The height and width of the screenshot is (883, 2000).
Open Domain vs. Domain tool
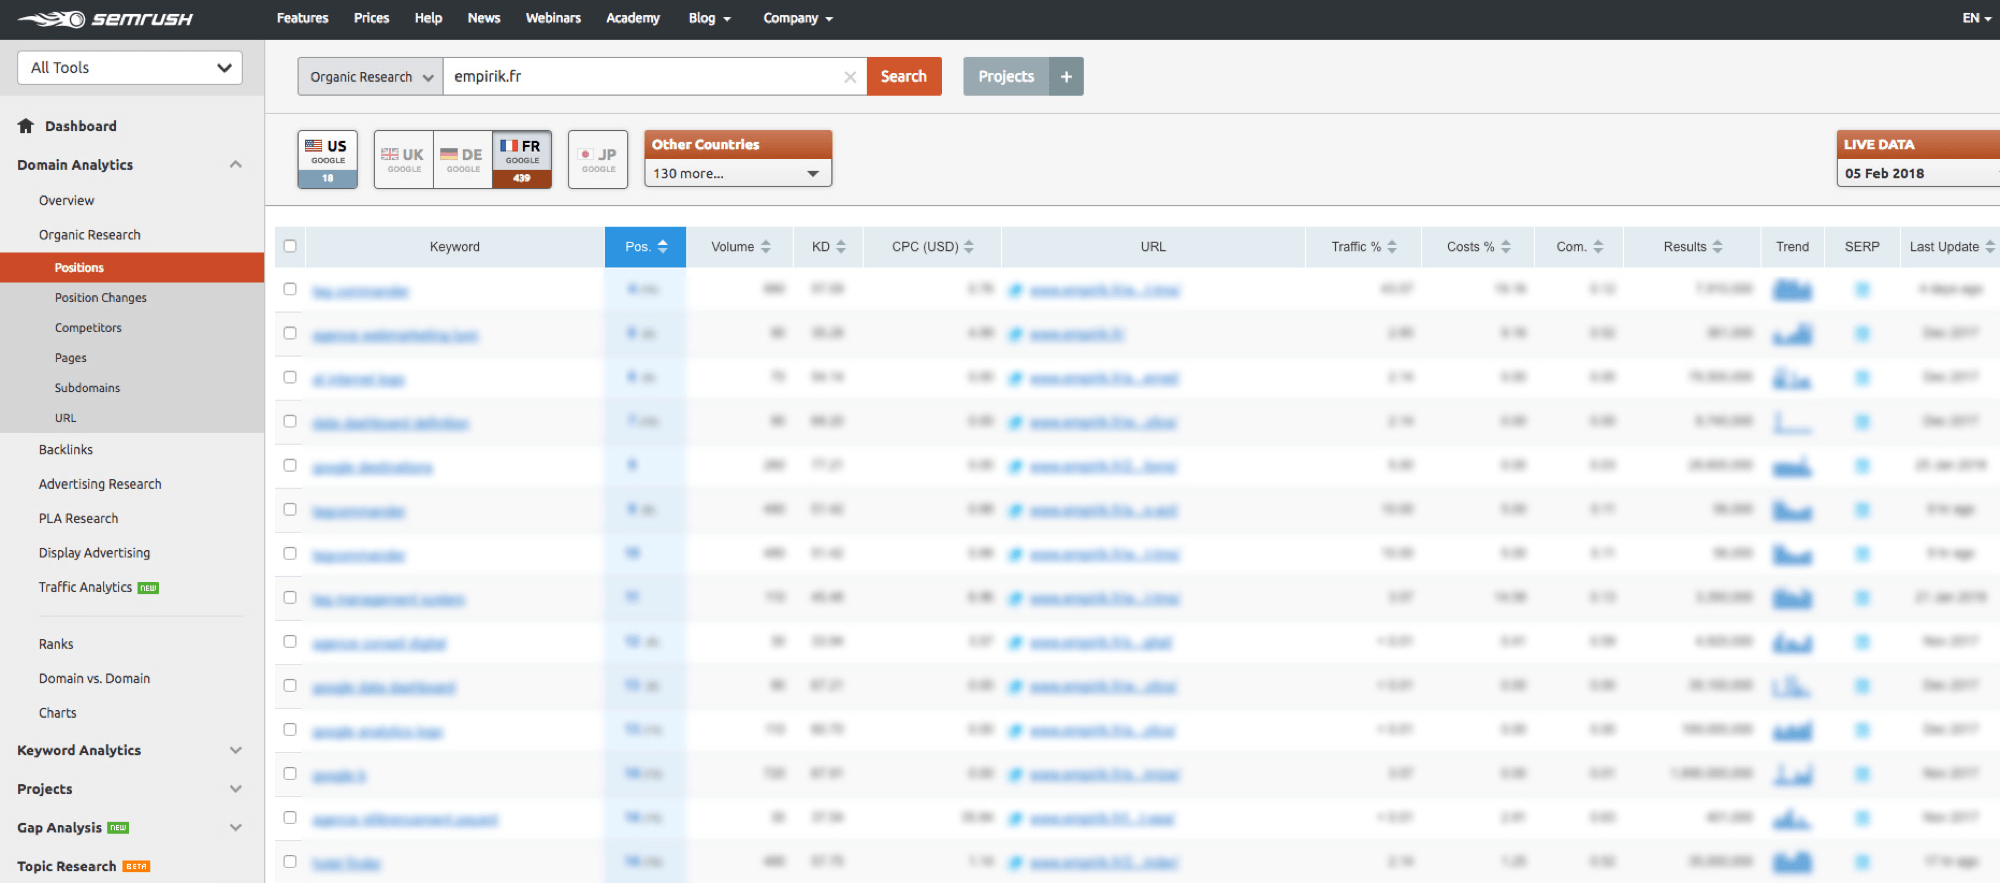point(94,679)
